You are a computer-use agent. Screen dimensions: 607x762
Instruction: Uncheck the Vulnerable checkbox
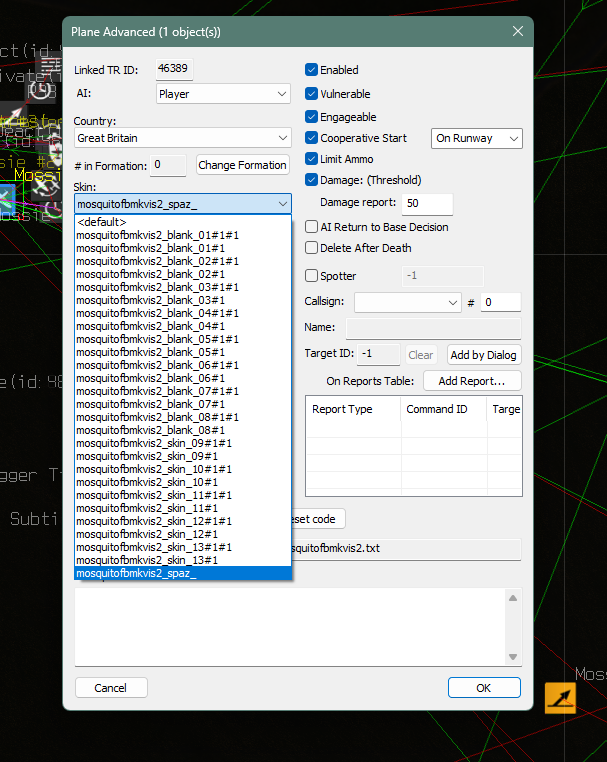(312, 93)
